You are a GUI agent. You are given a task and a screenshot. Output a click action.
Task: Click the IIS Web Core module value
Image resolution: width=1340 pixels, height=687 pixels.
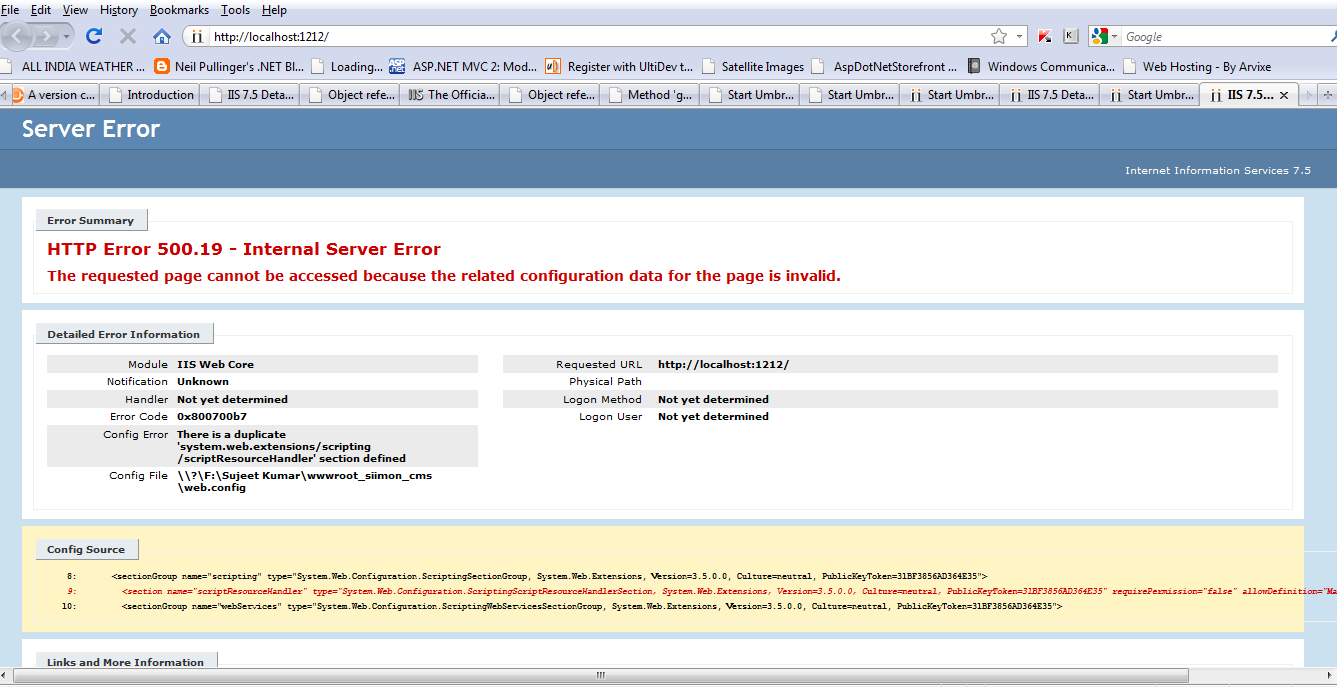215,365
